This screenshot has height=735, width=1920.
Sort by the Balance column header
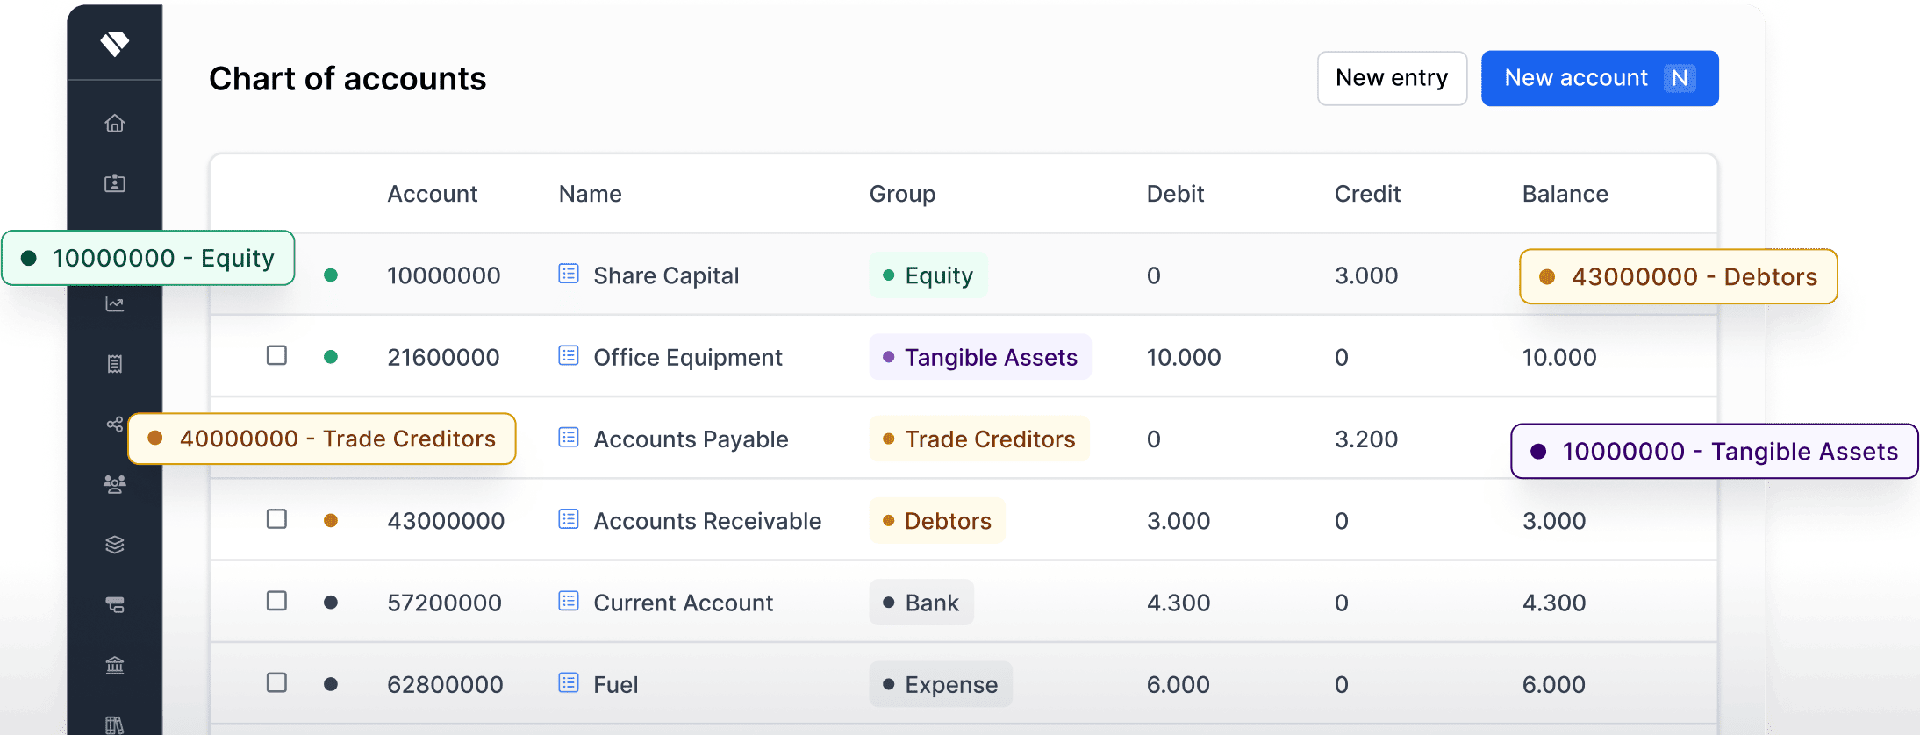1565,194
